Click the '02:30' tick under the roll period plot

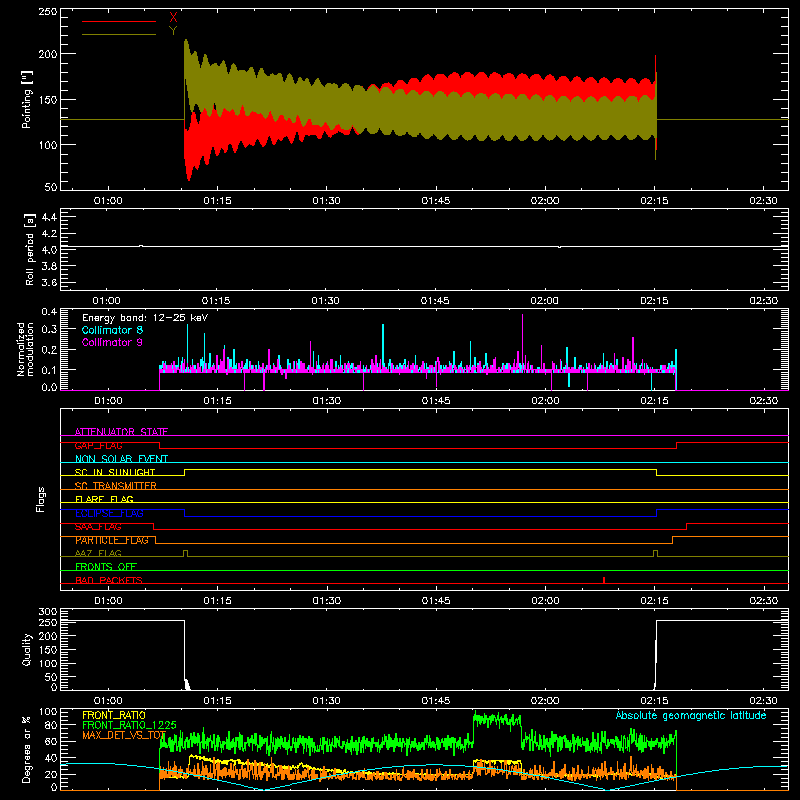[763, 301]
